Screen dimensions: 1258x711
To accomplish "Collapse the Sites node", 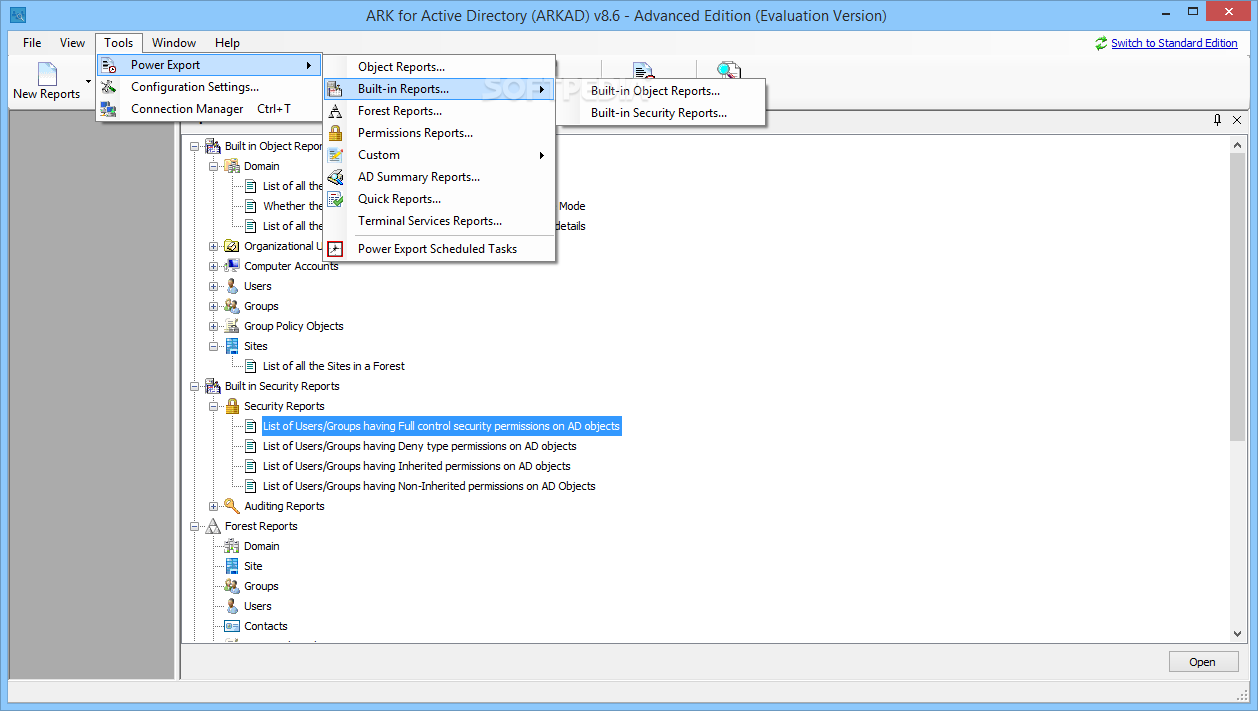I will 214,346.
